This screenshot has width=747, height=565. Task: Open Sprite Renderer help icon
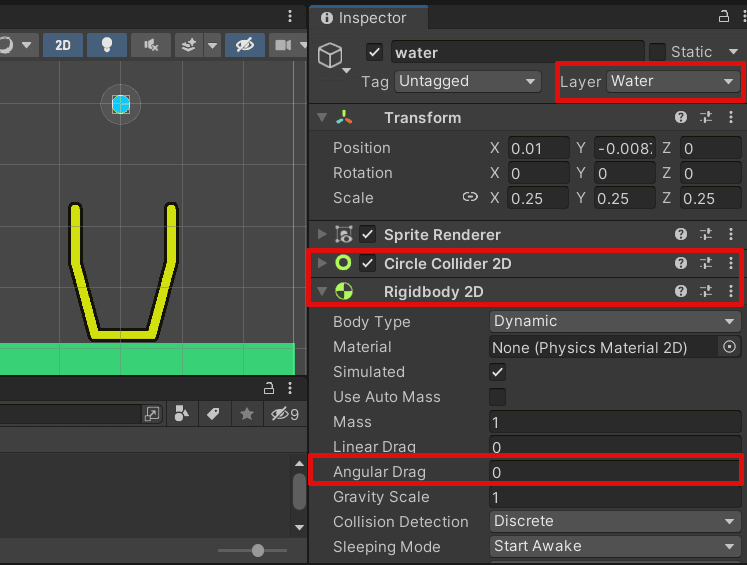681,234
